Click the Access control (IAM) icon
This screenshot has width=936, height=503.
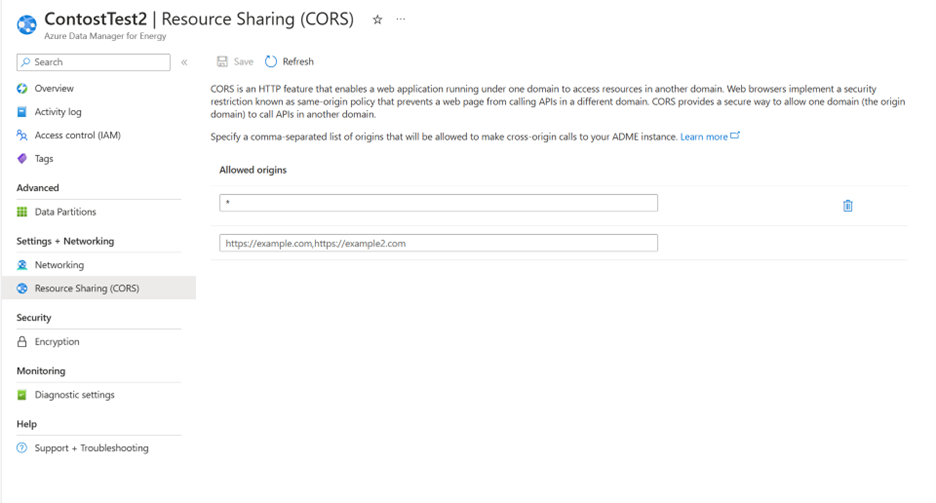coord(22,135)
